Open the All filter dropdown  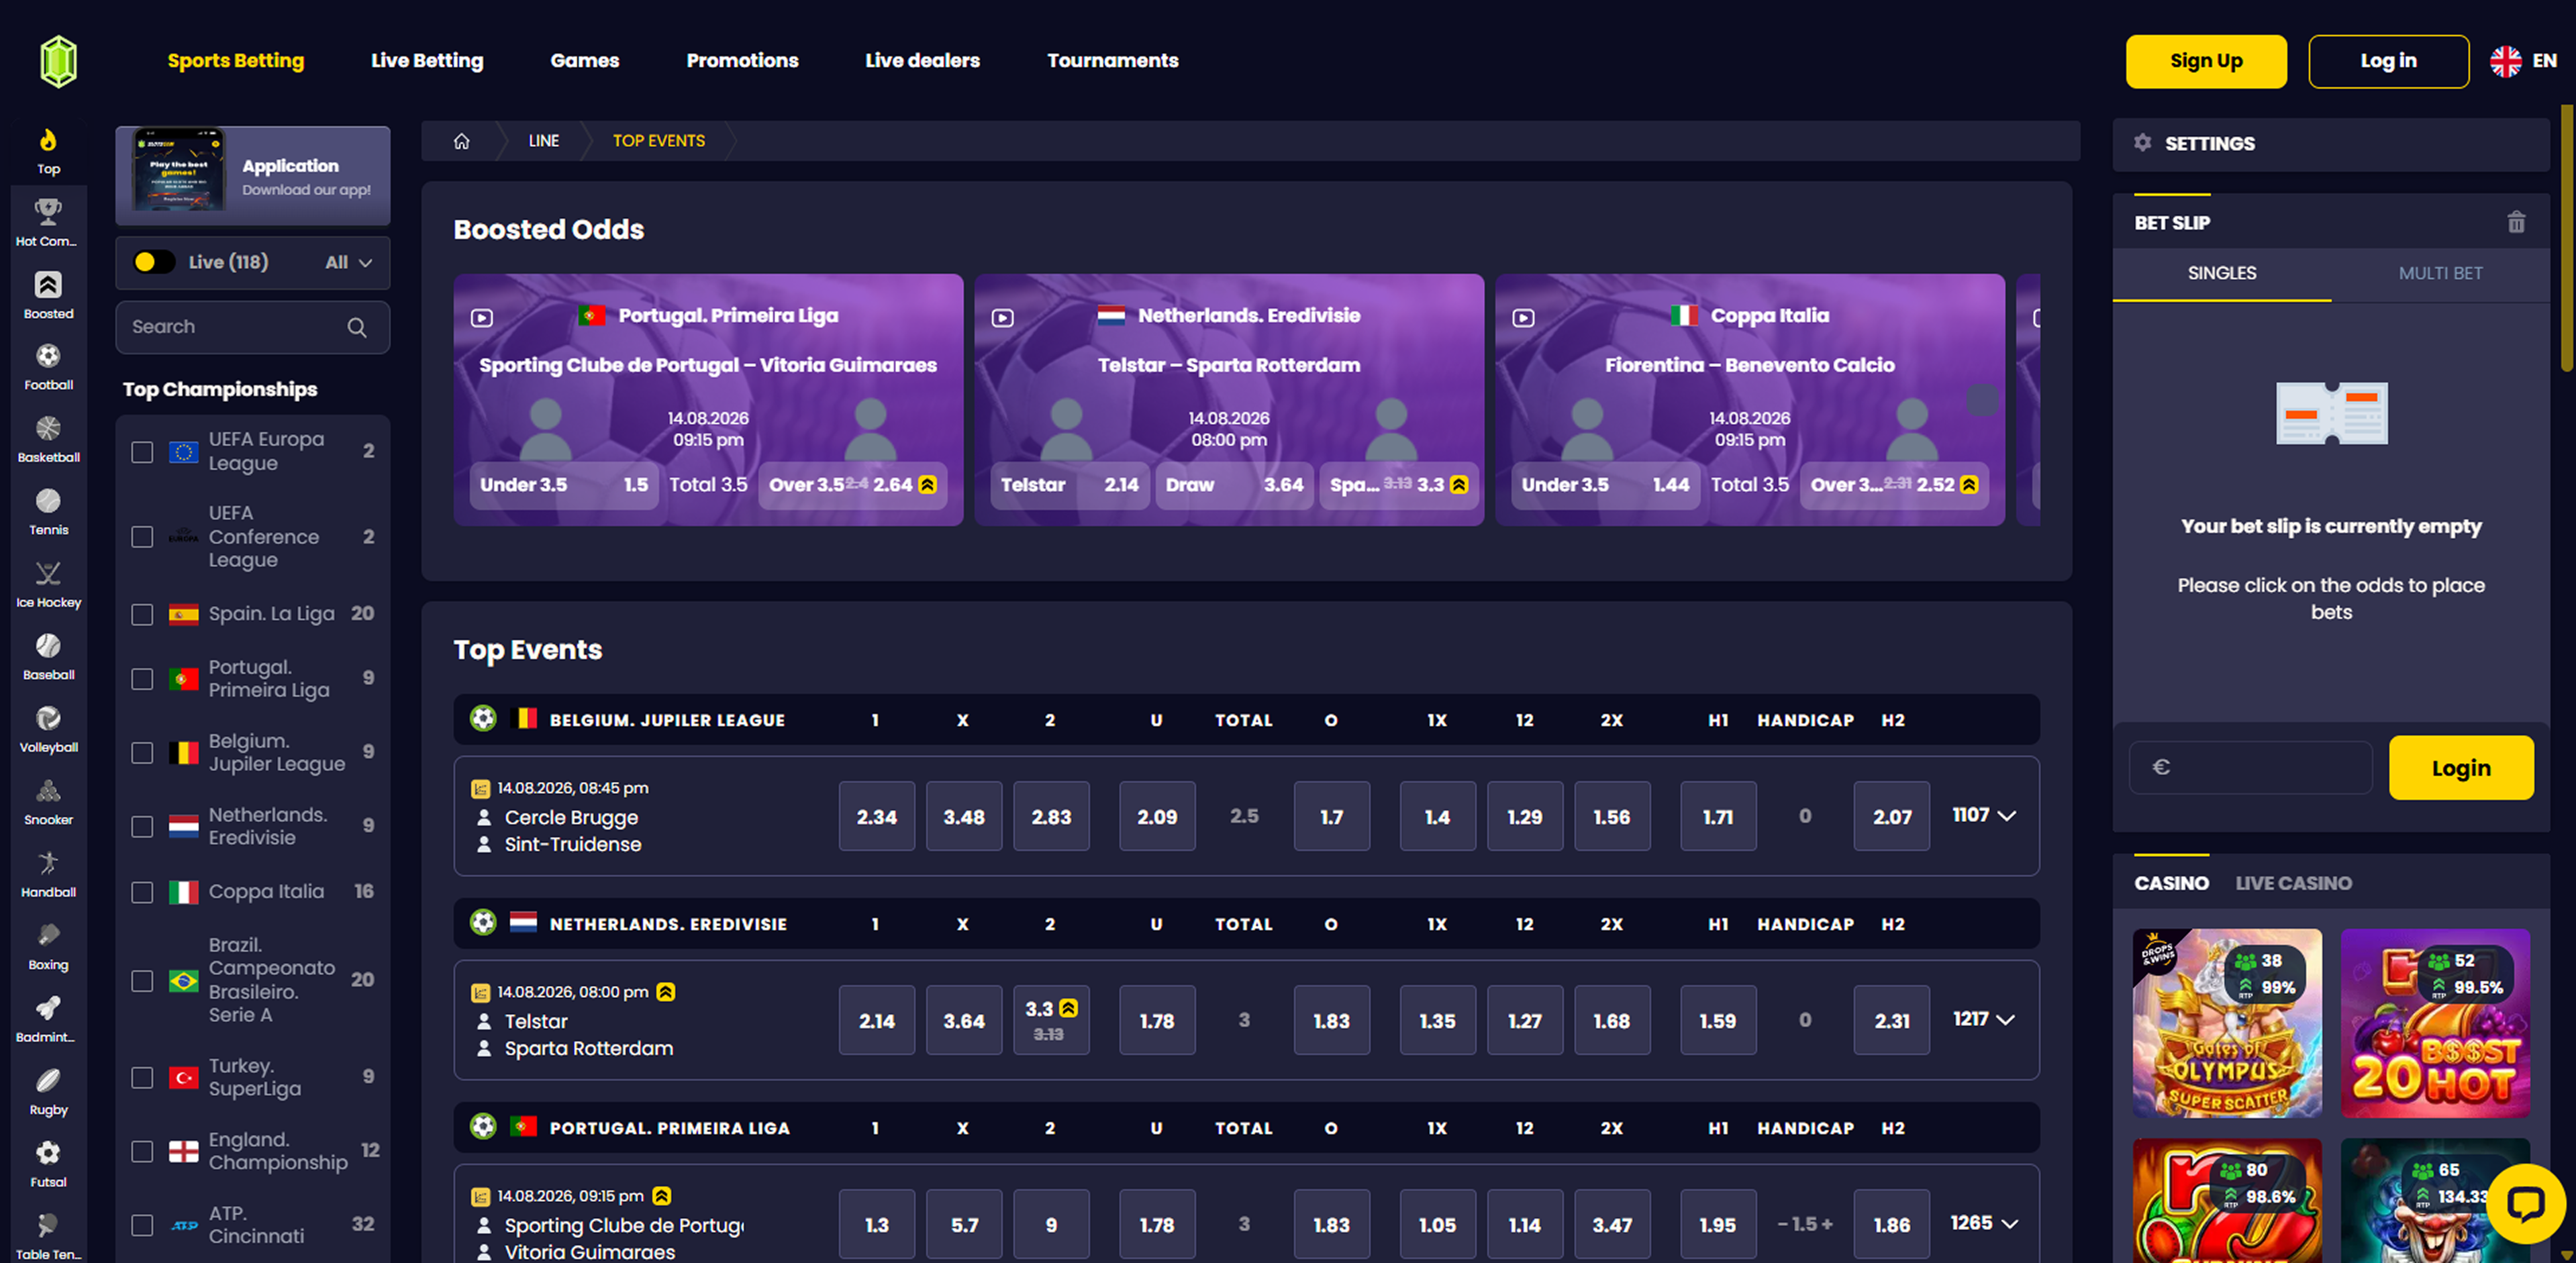[x=348, y=262]
